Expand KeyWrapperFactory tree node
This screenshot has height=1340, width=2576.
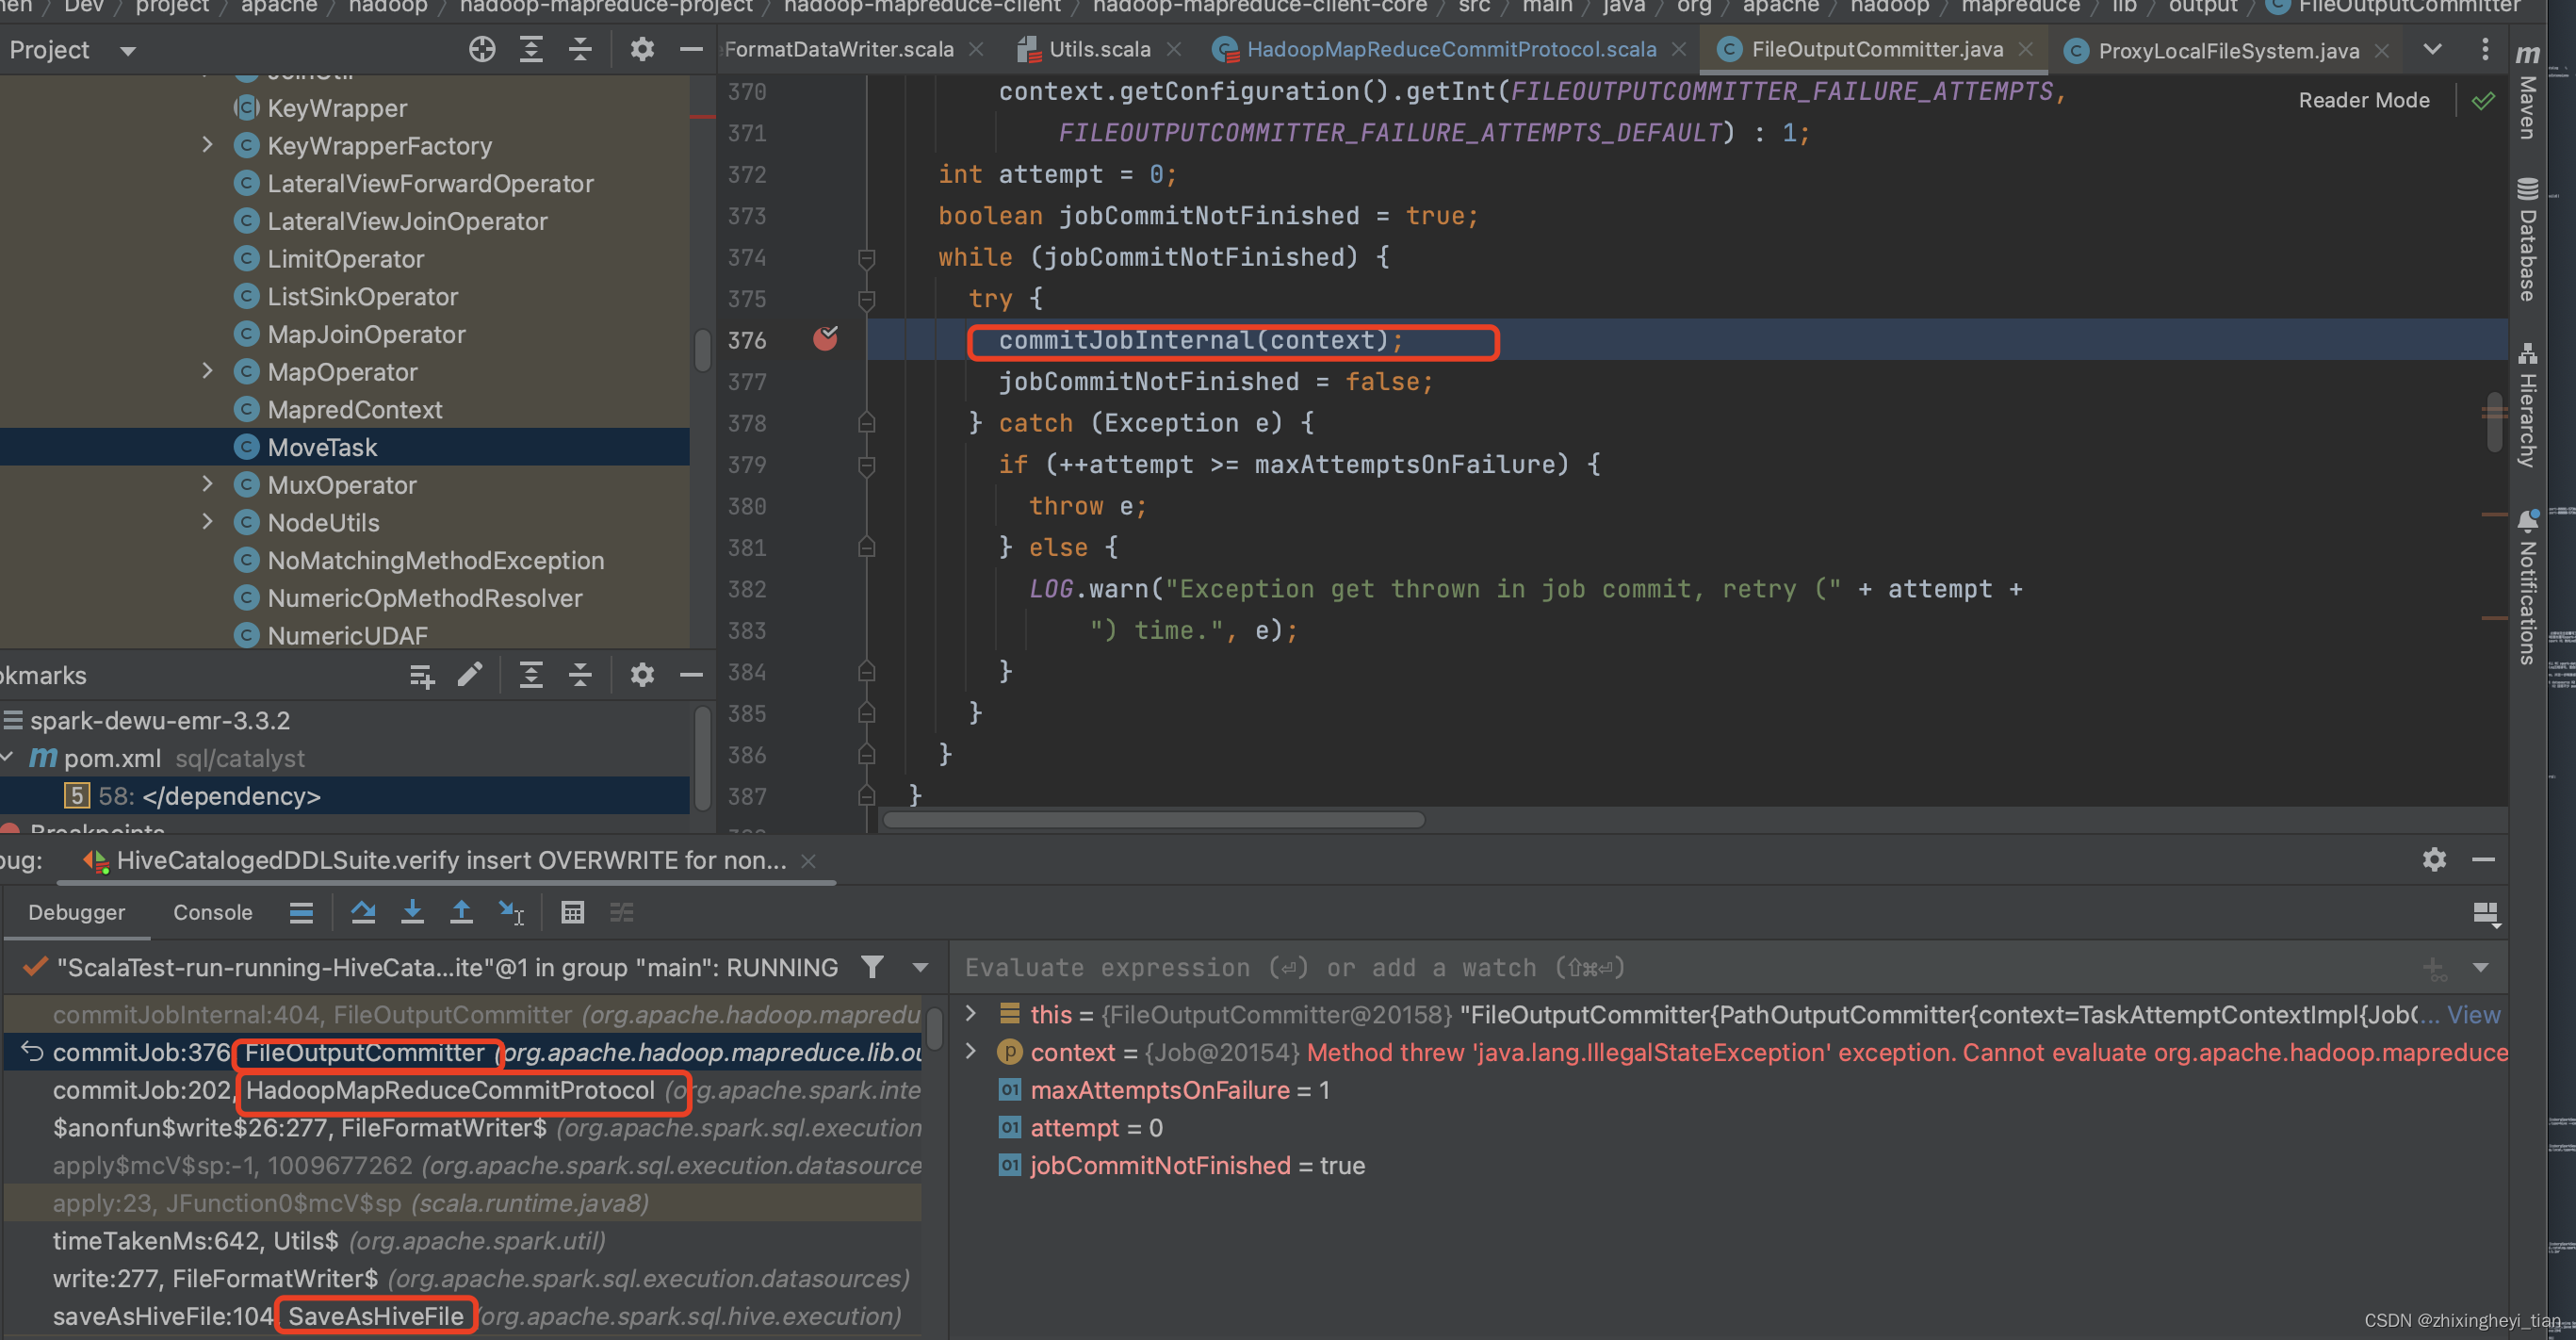click(207, 145)
